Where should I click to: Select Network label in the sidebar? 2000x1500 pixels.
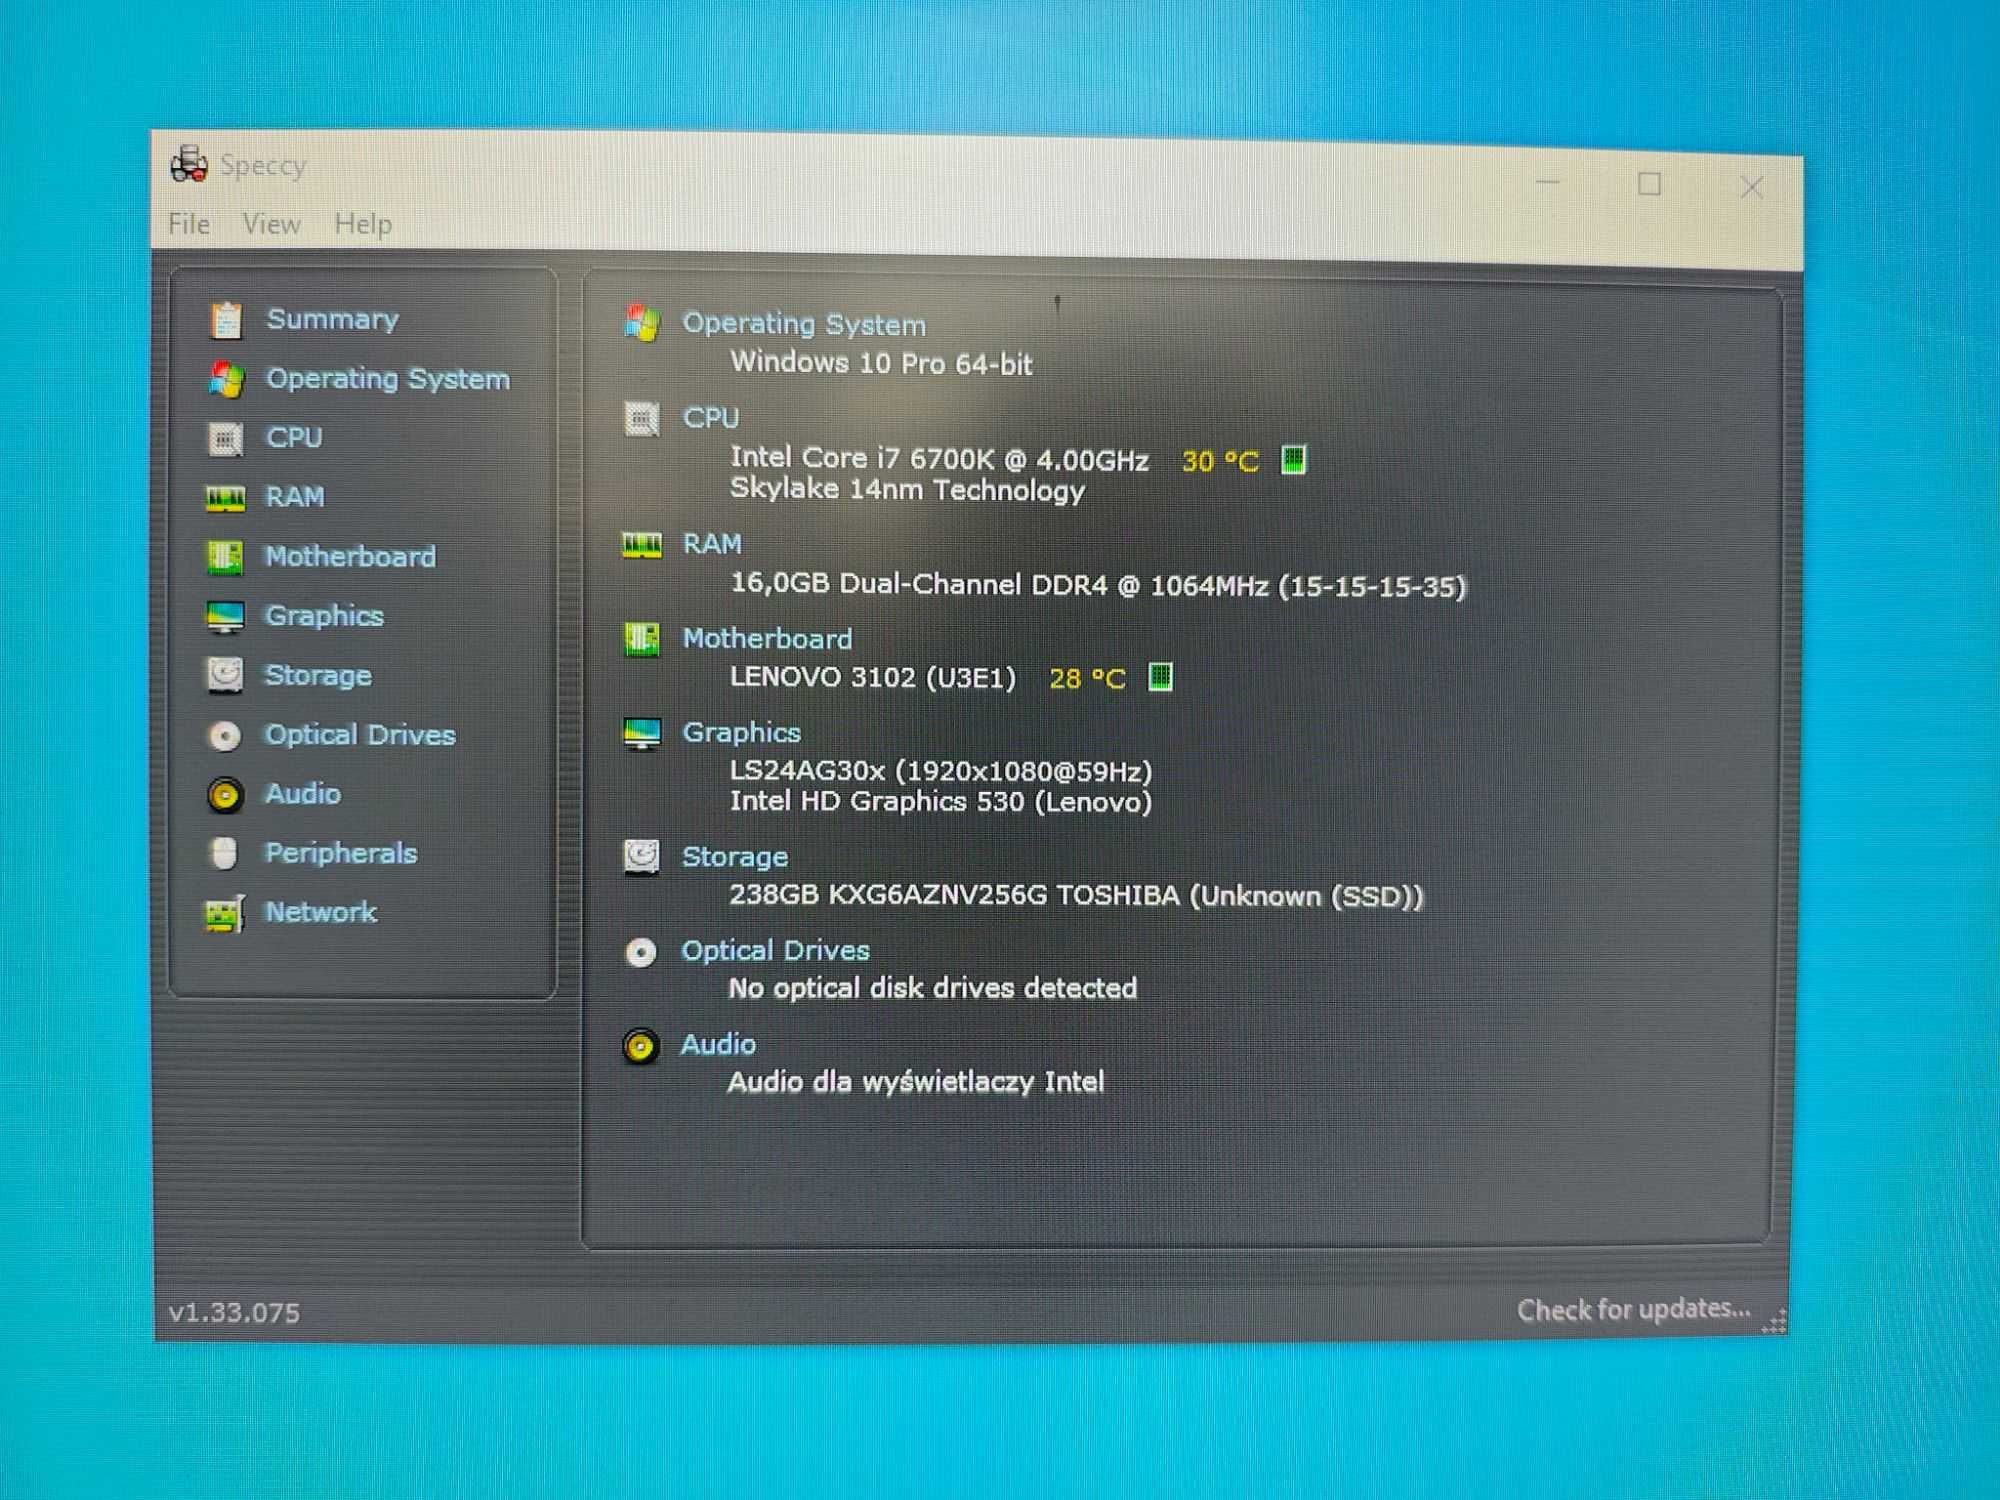[x=321, y=912]
